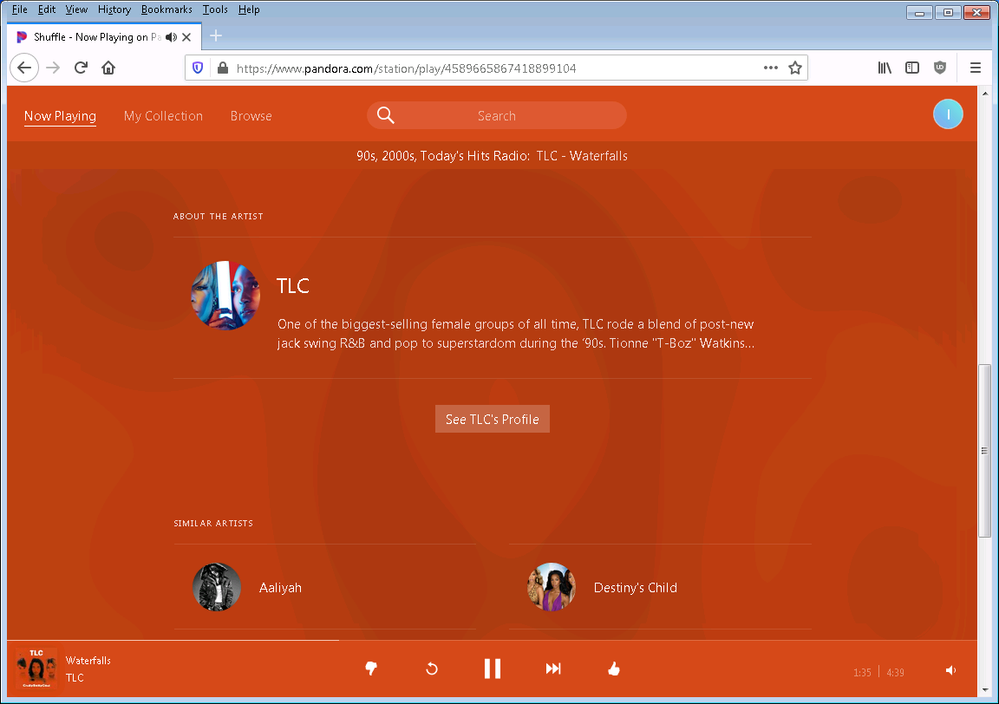The width and height of the screenshot is (999, 704).
Task: Open the user profile avatar menu
Action: 947,115
